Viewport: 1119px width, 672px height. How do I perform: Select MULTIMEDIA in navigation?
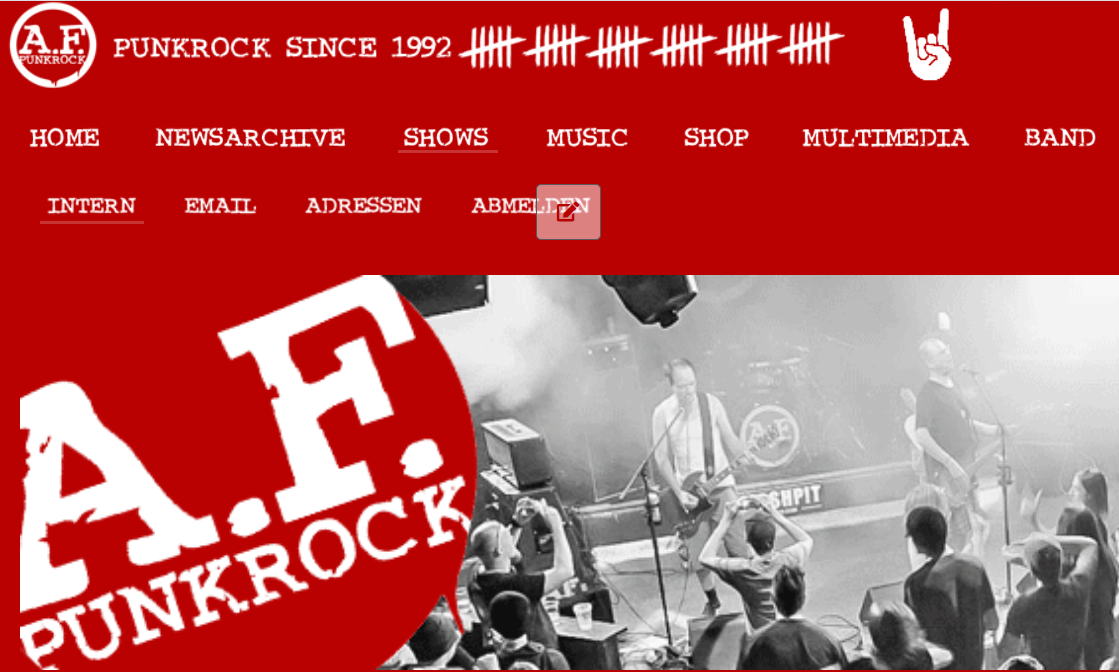(886, 137)
